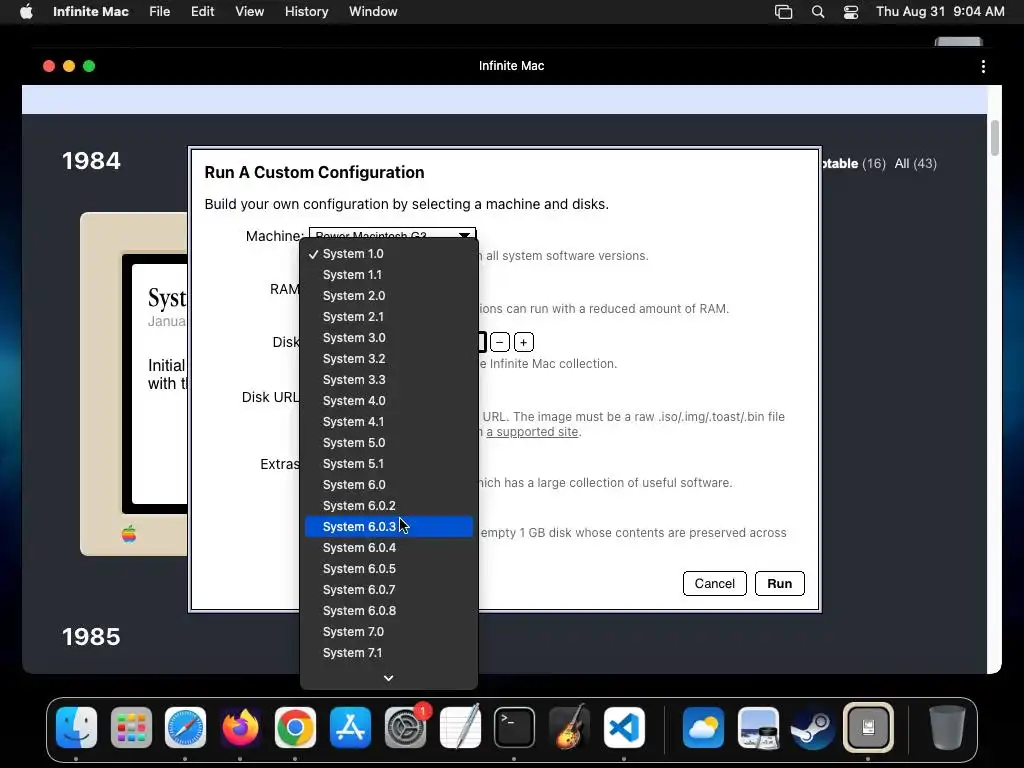Expand the Machine dropdown
Viewport: 1024px width, 768px height.
pos(392,234)
